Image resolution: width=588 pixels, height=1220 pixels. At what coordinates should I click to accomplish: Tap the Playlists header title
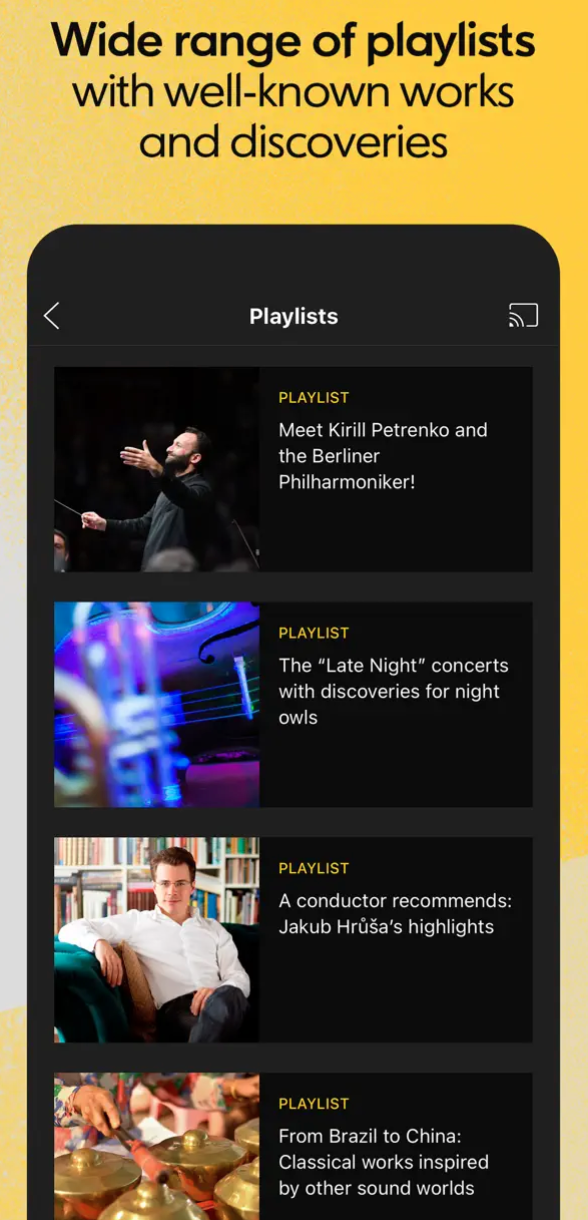click(294, 316)
